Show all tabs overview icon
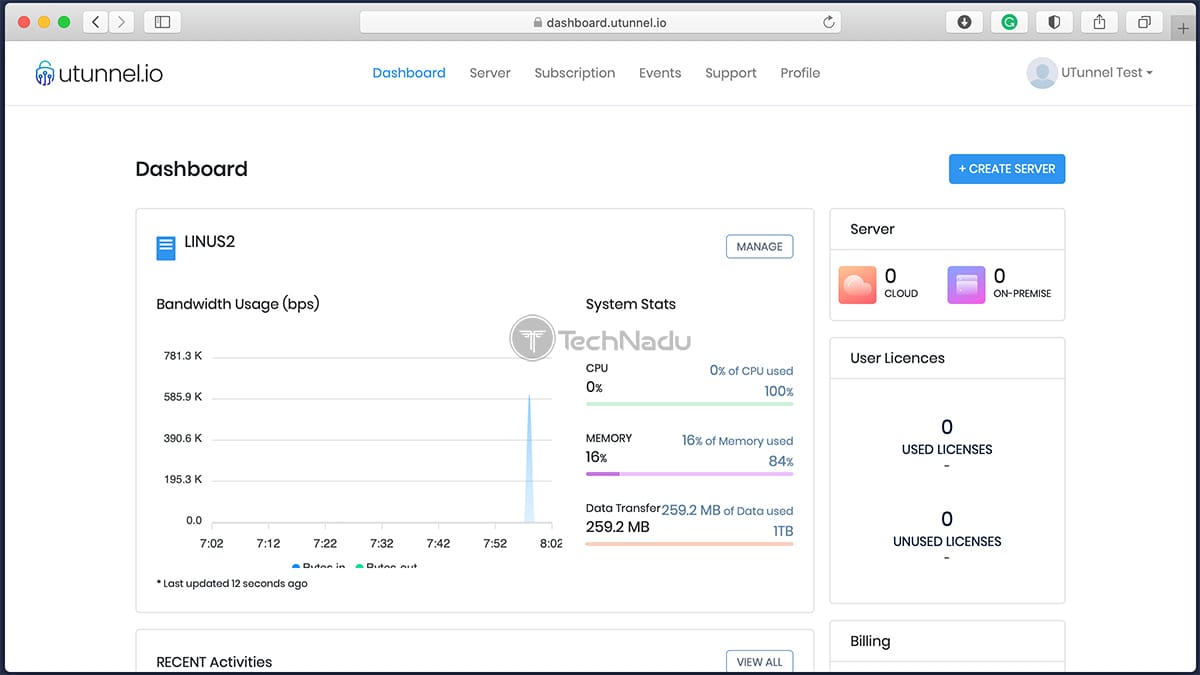This screenshot has height=675, width=1200. click(1144, 22)
